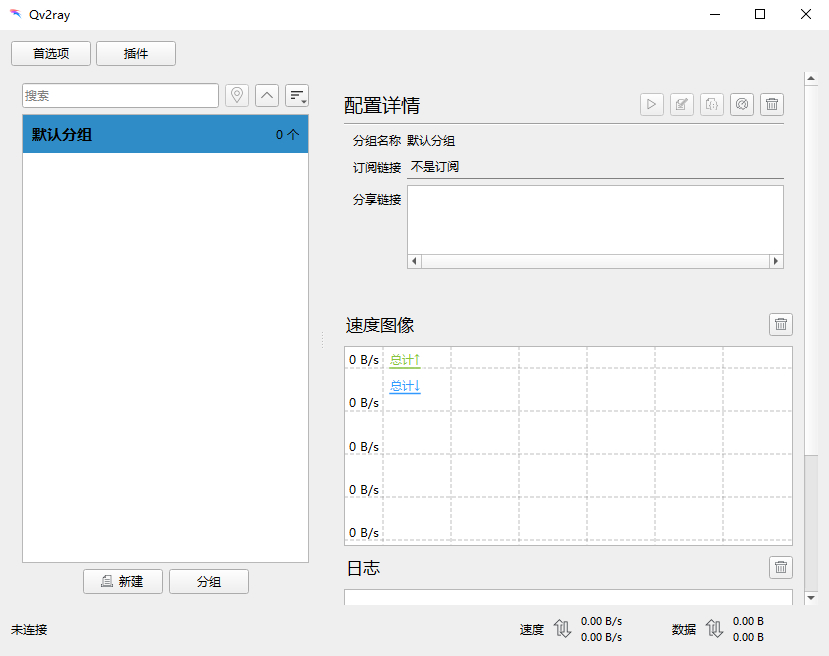This screenshot has width=829, height=656.
Task: Clear the 日志 log with its trash icon
Action: (x=781, y=567)
